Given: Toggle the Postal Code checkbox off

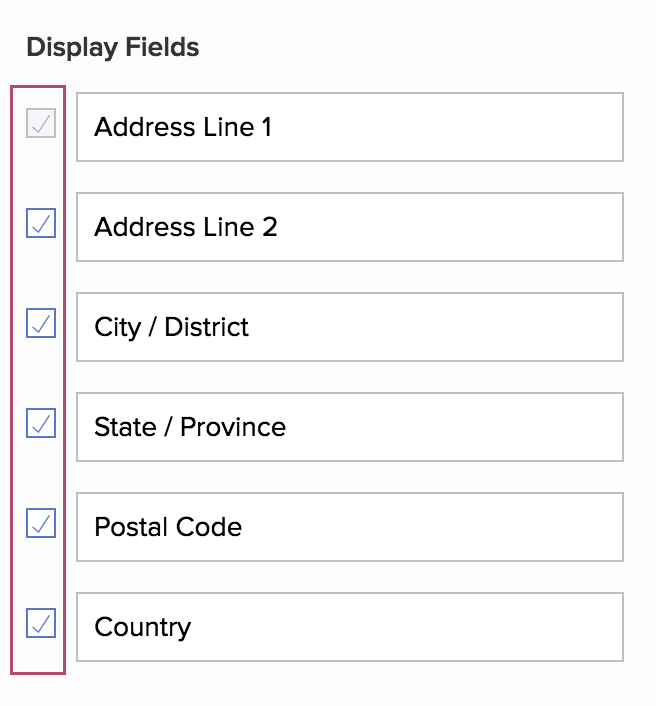Looking at the screenshot, I should point(41,523).
